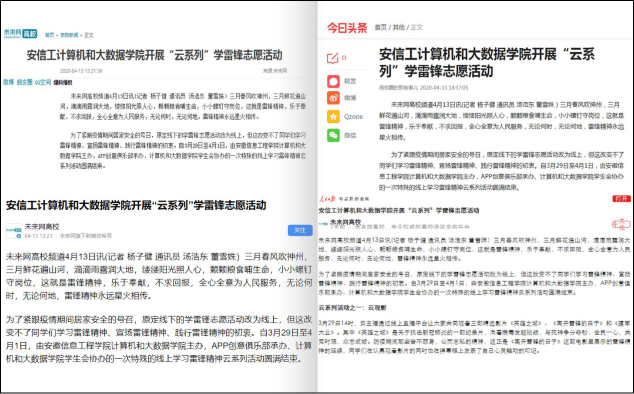Share to 朋友圈 link
634x394 pixels.
[24, 82]
